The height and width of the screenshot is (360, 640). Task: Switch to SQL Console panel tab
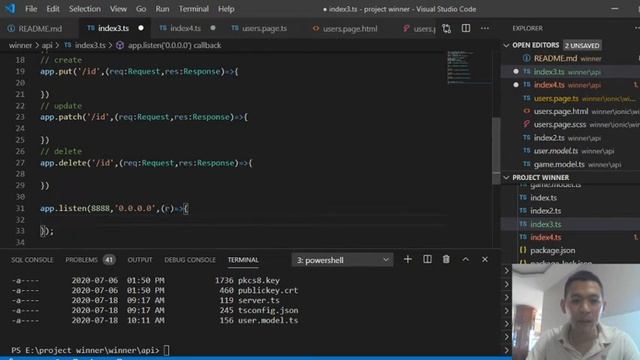(32, 260)
